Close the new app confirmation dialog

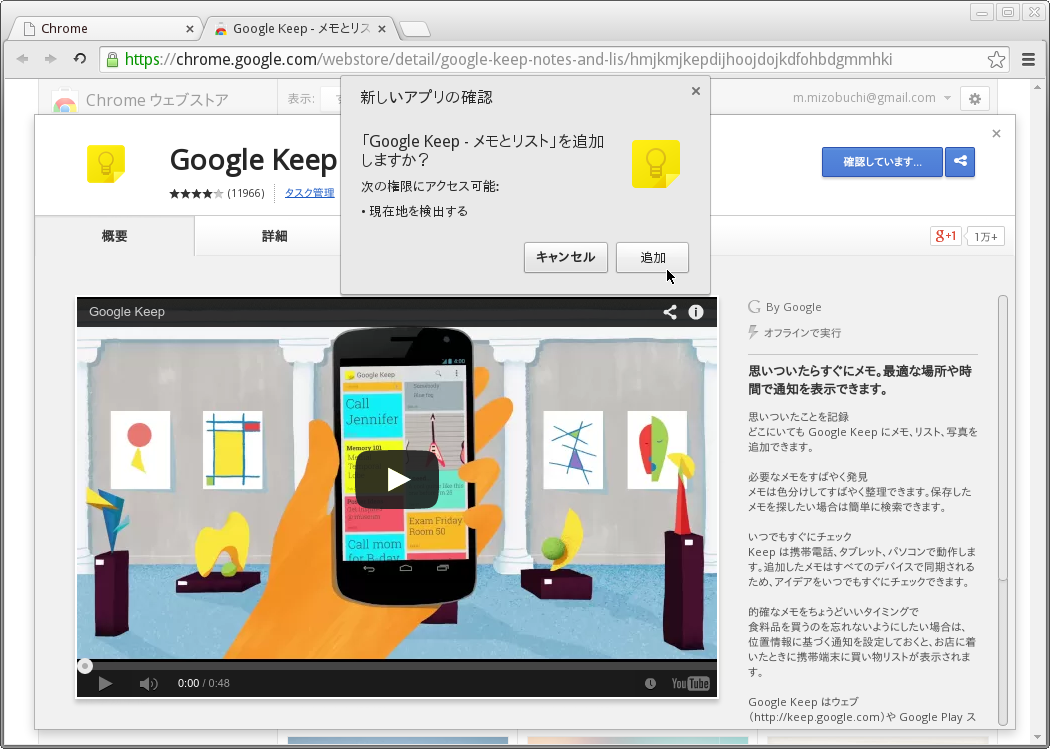point(696,91)
